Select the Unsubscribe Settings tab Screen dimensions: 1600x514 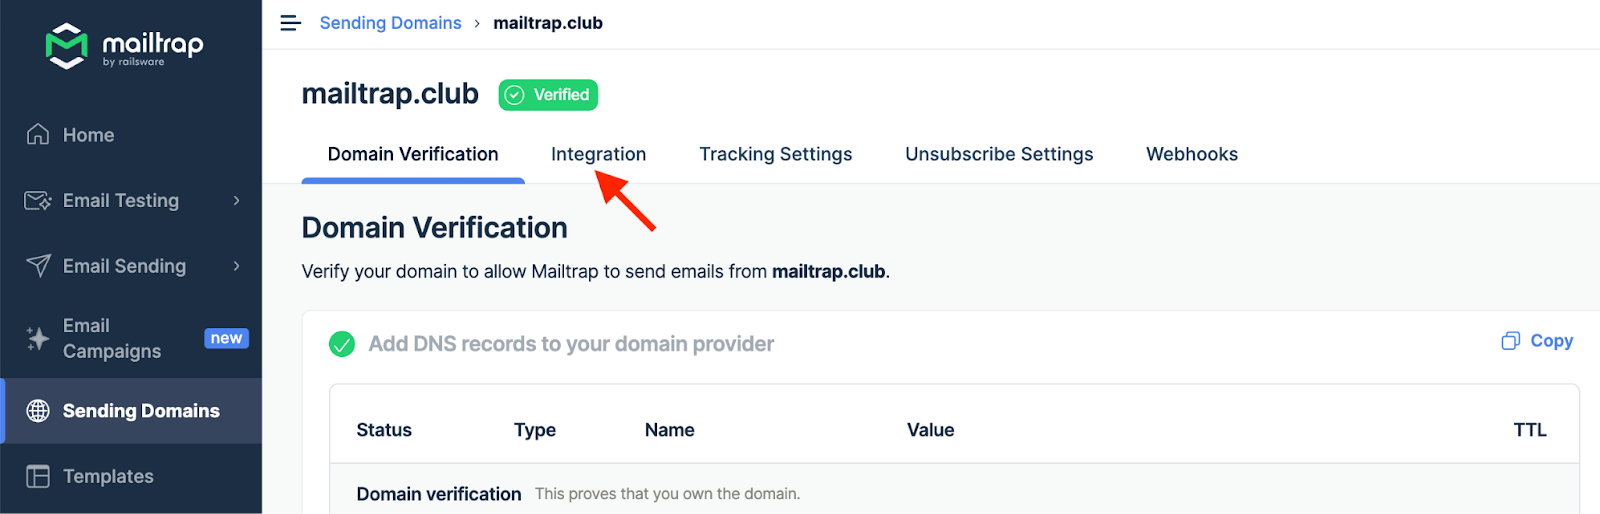coord(999,154)
